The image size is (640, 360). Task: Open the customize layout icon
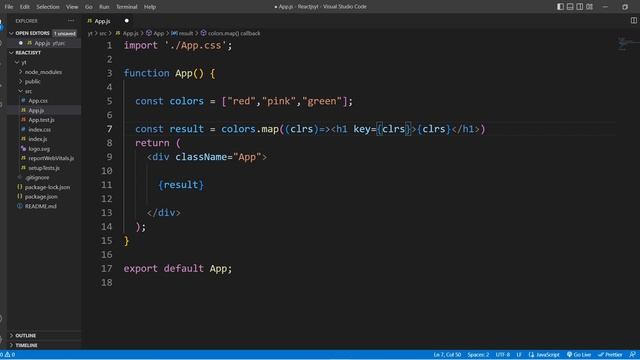tap(589, 7)
